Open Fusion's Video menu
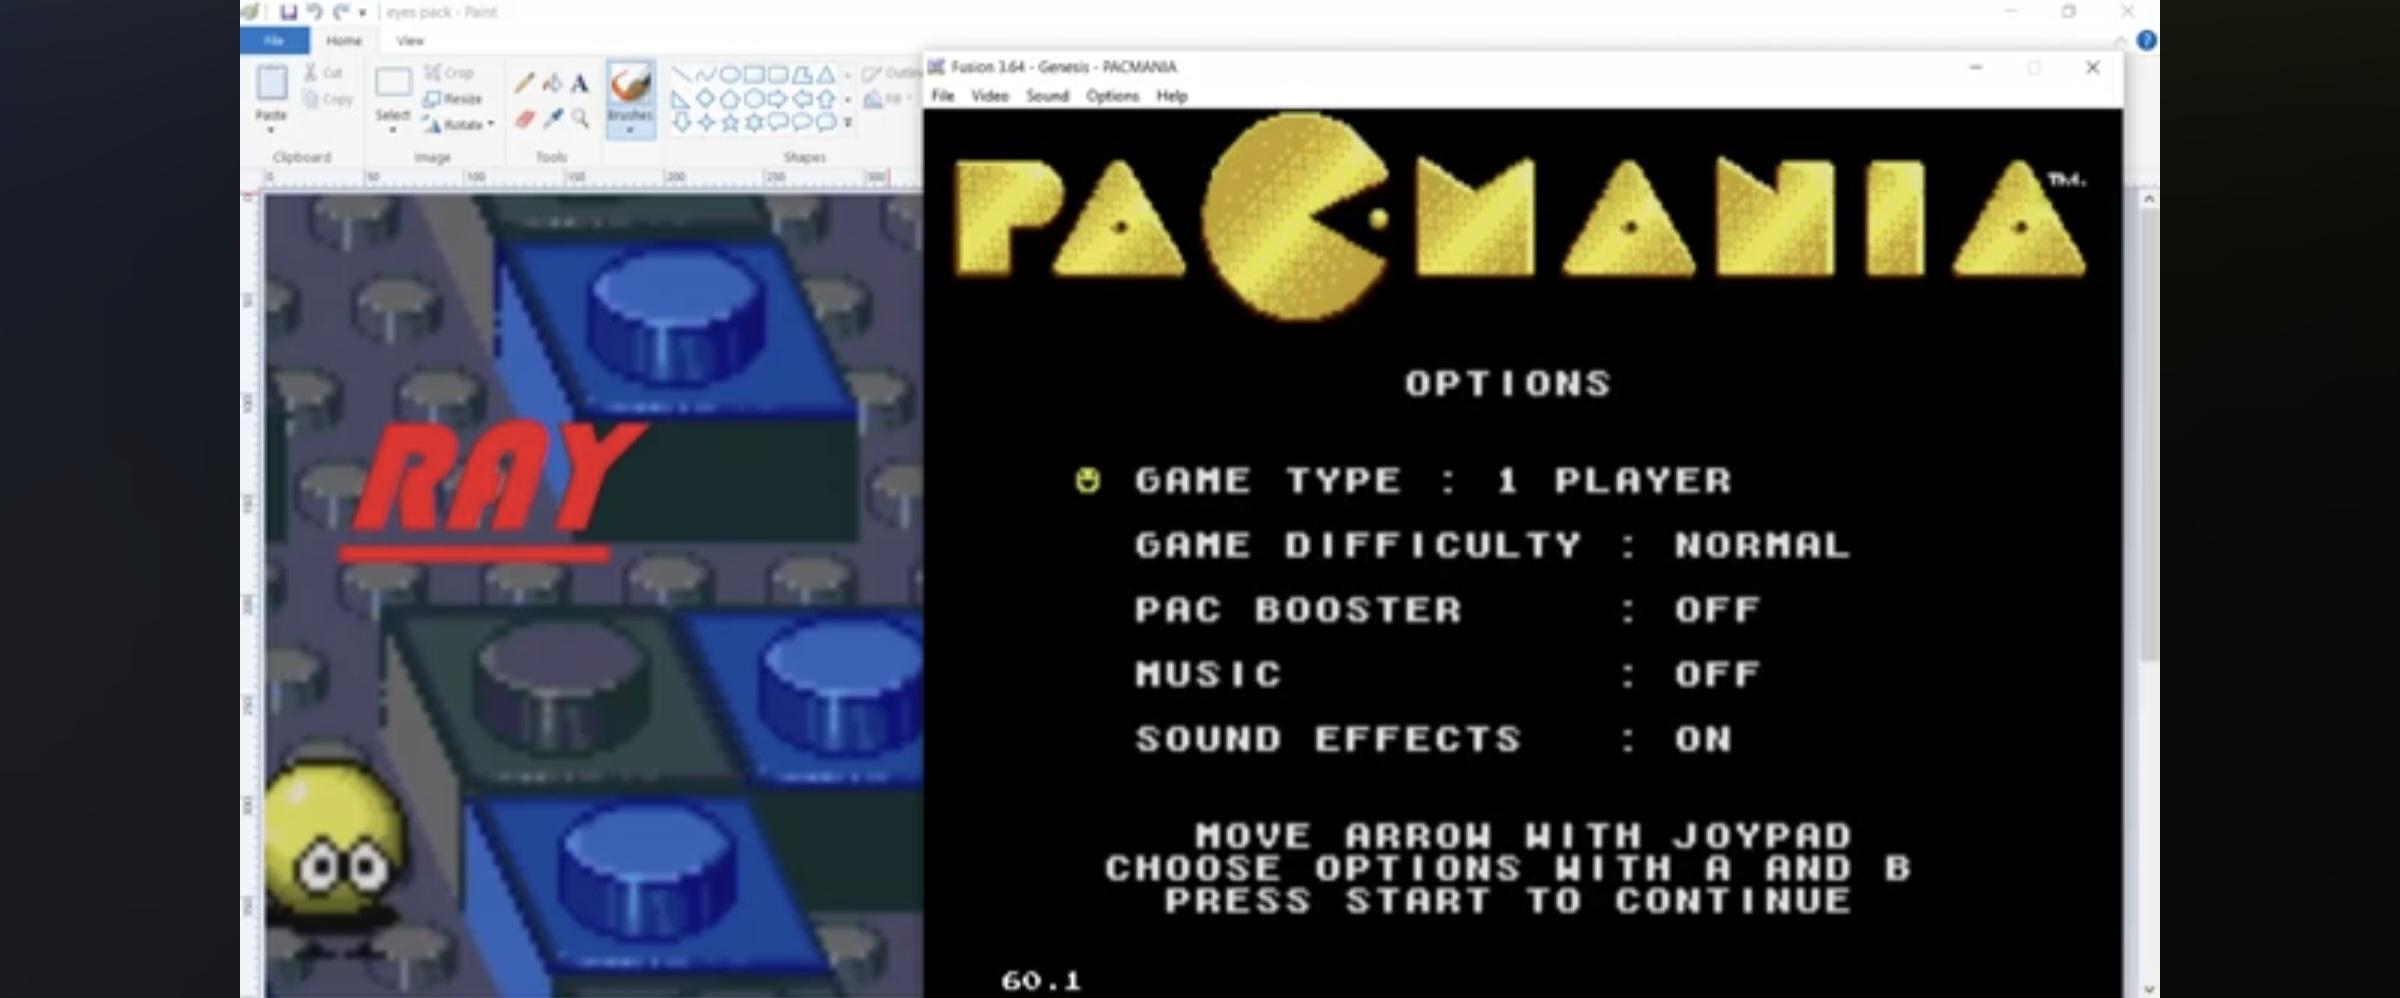The width and height of the screenshot is (2400, 998). 990,96
